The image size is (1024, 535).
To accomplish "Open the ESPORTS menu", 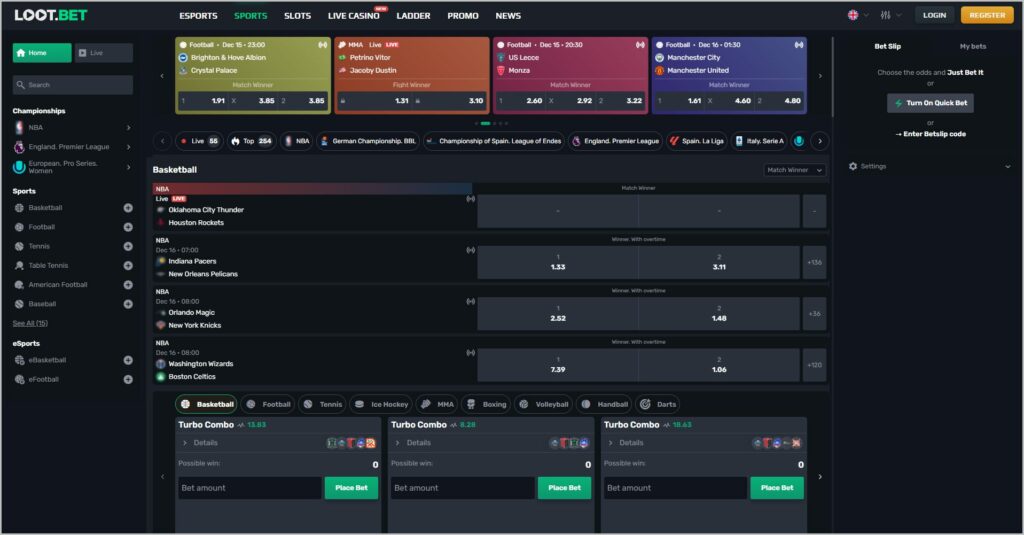I will [x=198, y=16].
